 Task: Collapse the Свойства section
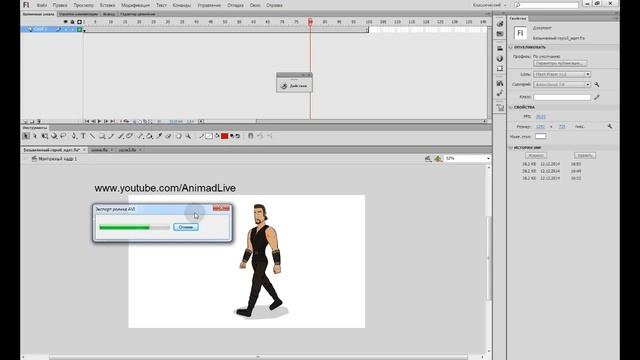[511, 107]
